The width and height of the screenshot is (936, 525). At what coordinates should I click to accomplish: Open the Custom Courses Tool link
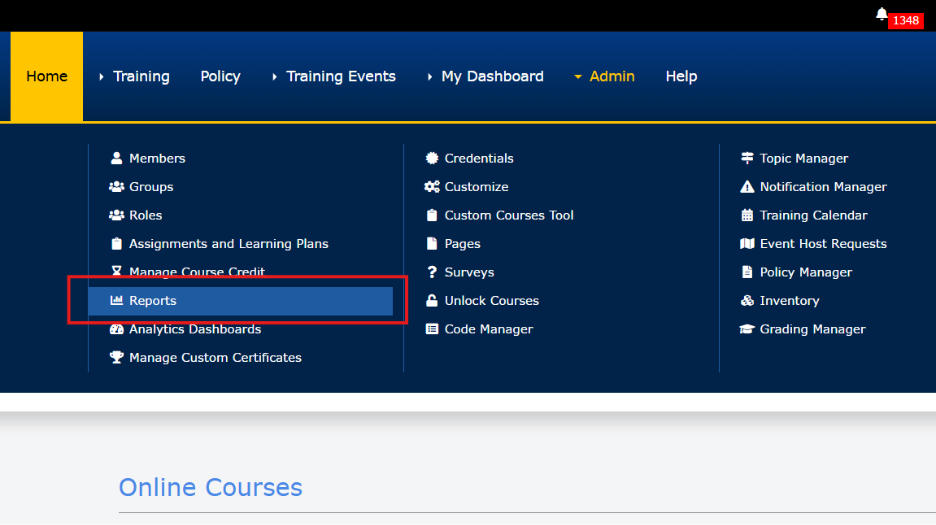[509, 215]
